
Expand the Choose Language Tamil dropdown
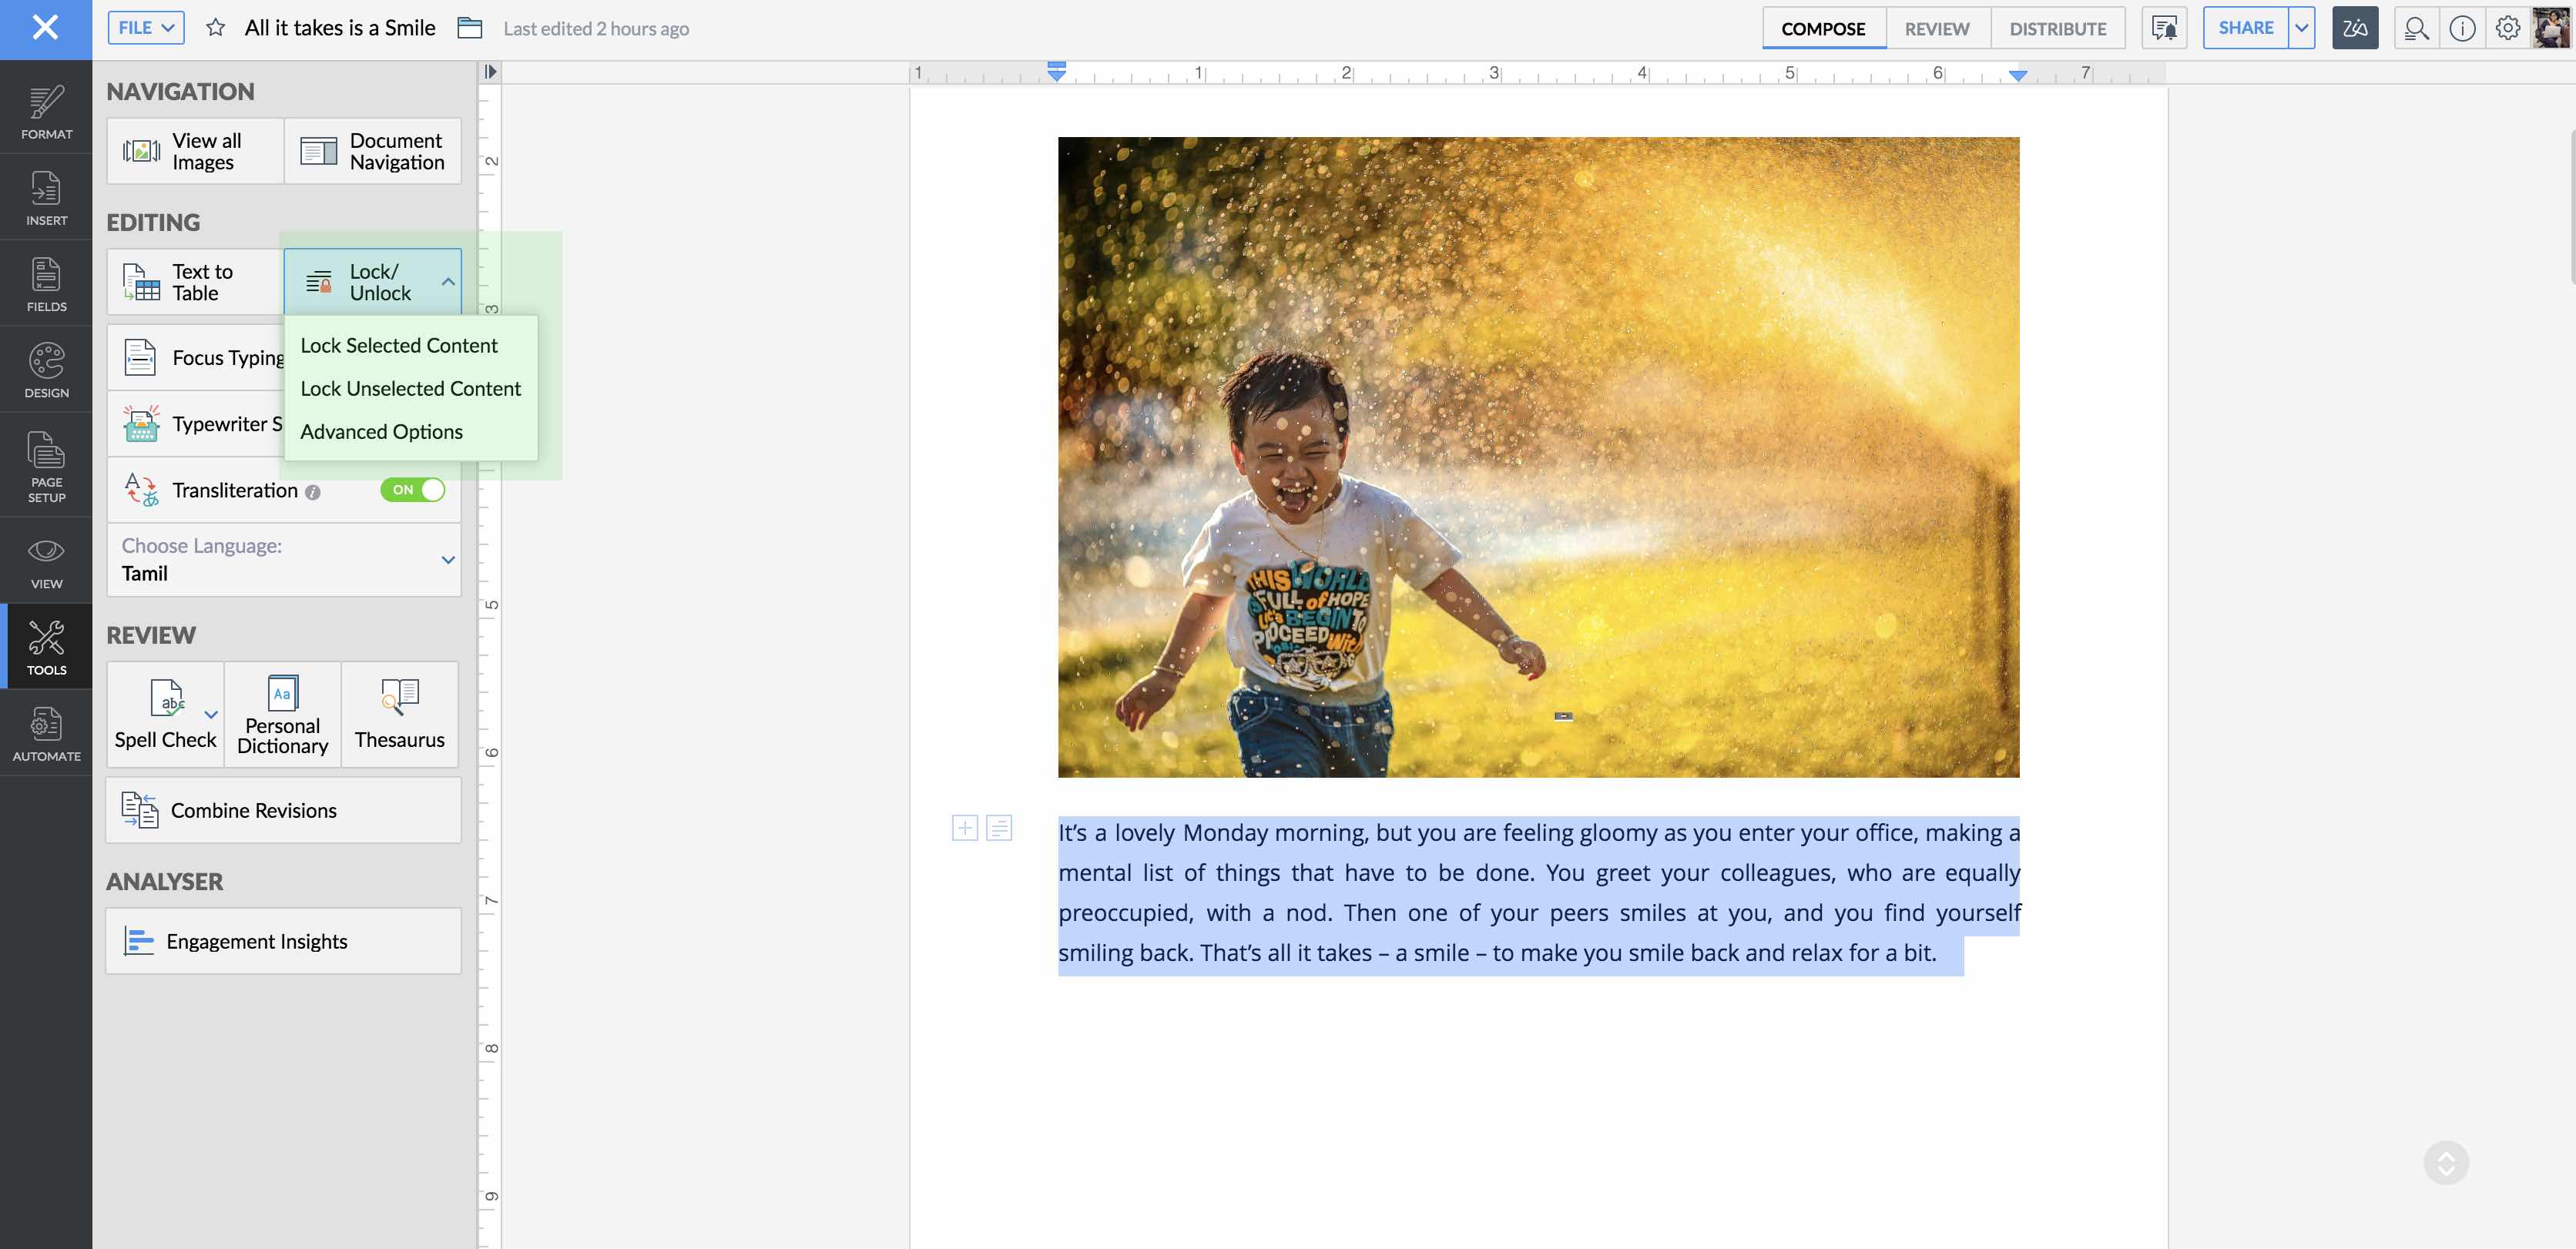point(448,560)
